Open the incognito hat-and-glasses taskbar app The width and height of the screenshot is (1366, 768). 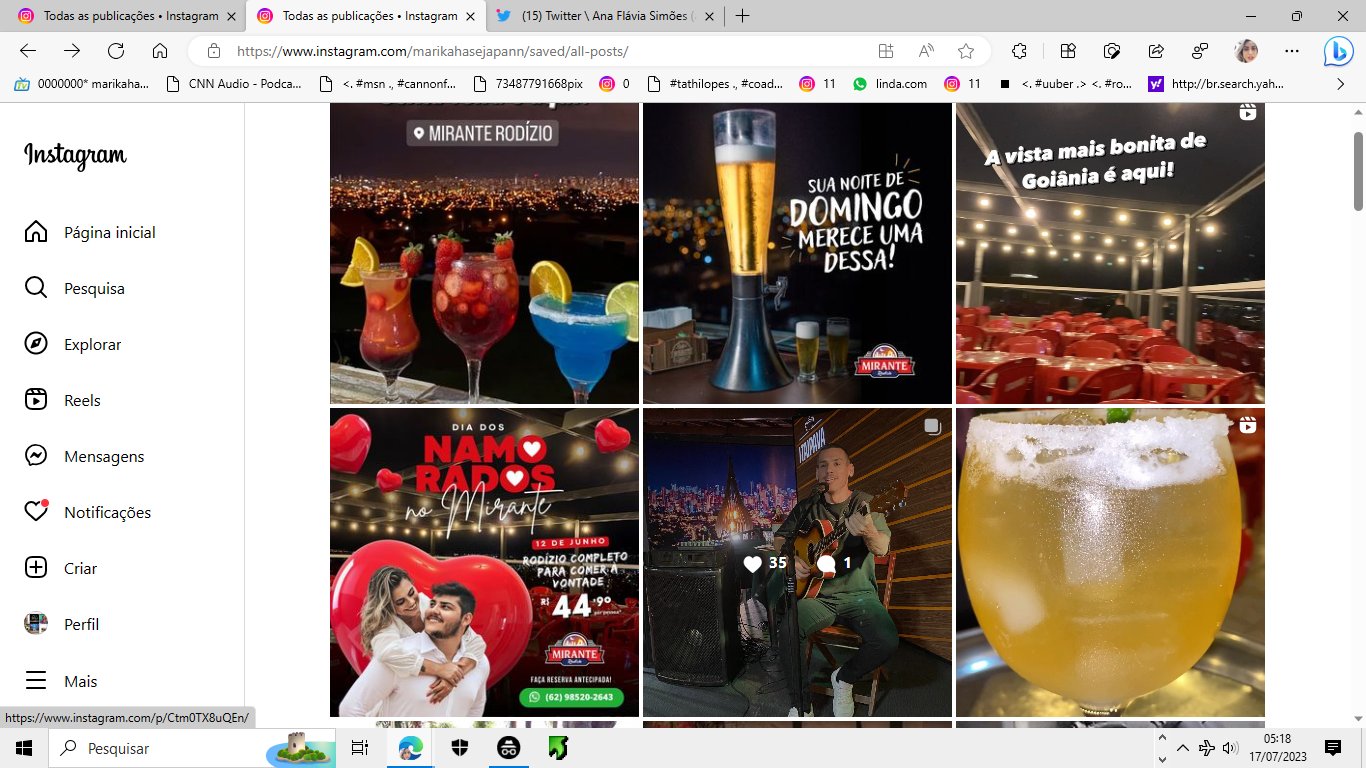click(x=509, y=748)
